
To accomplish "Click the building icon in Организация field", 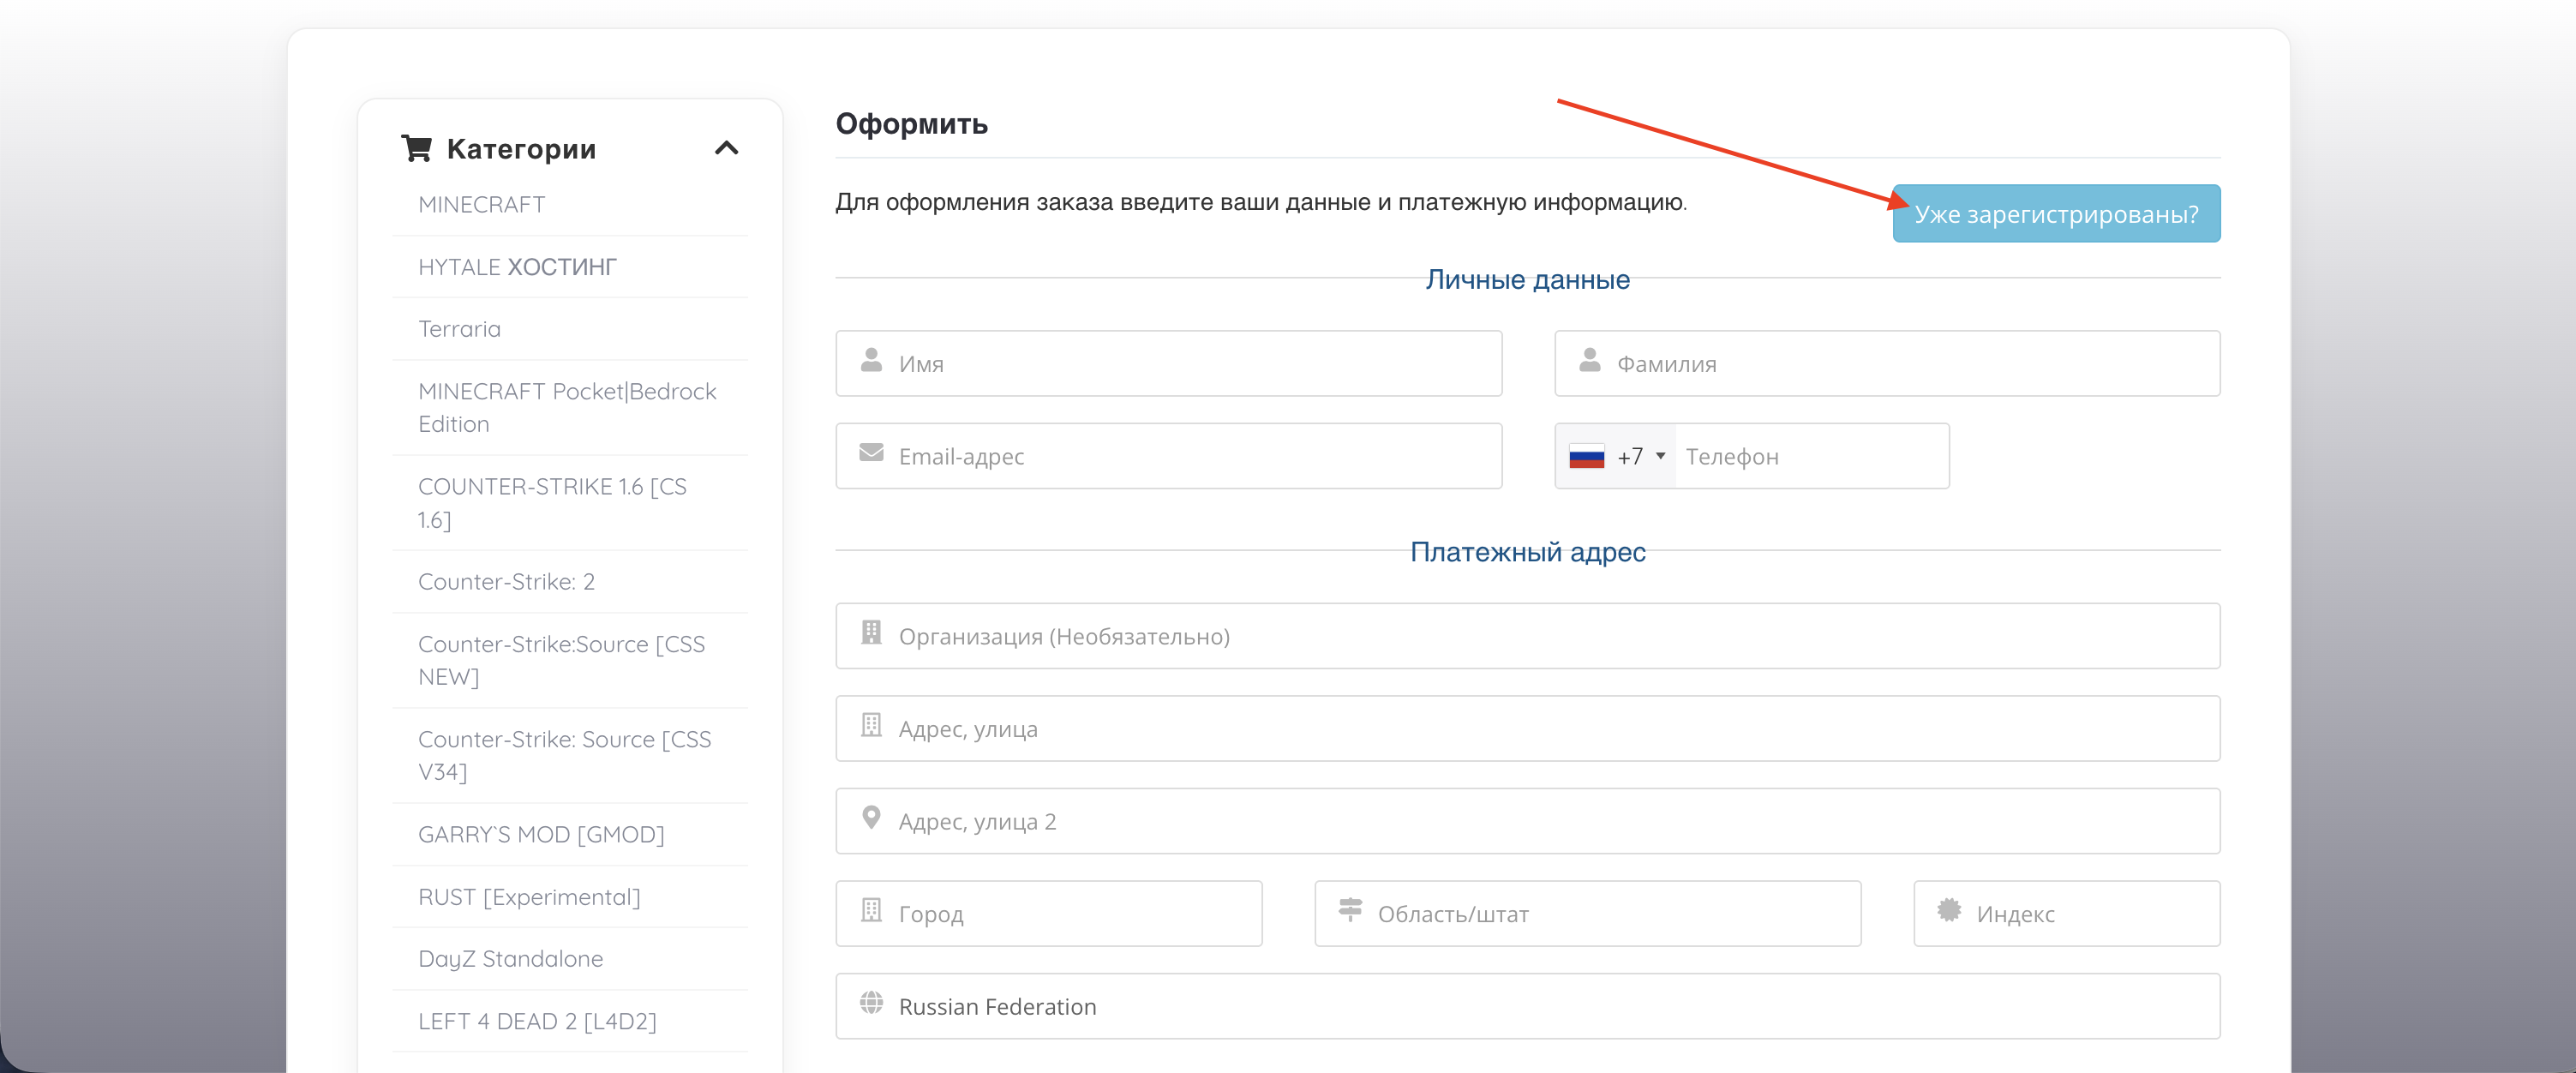I will click(871, 633).
